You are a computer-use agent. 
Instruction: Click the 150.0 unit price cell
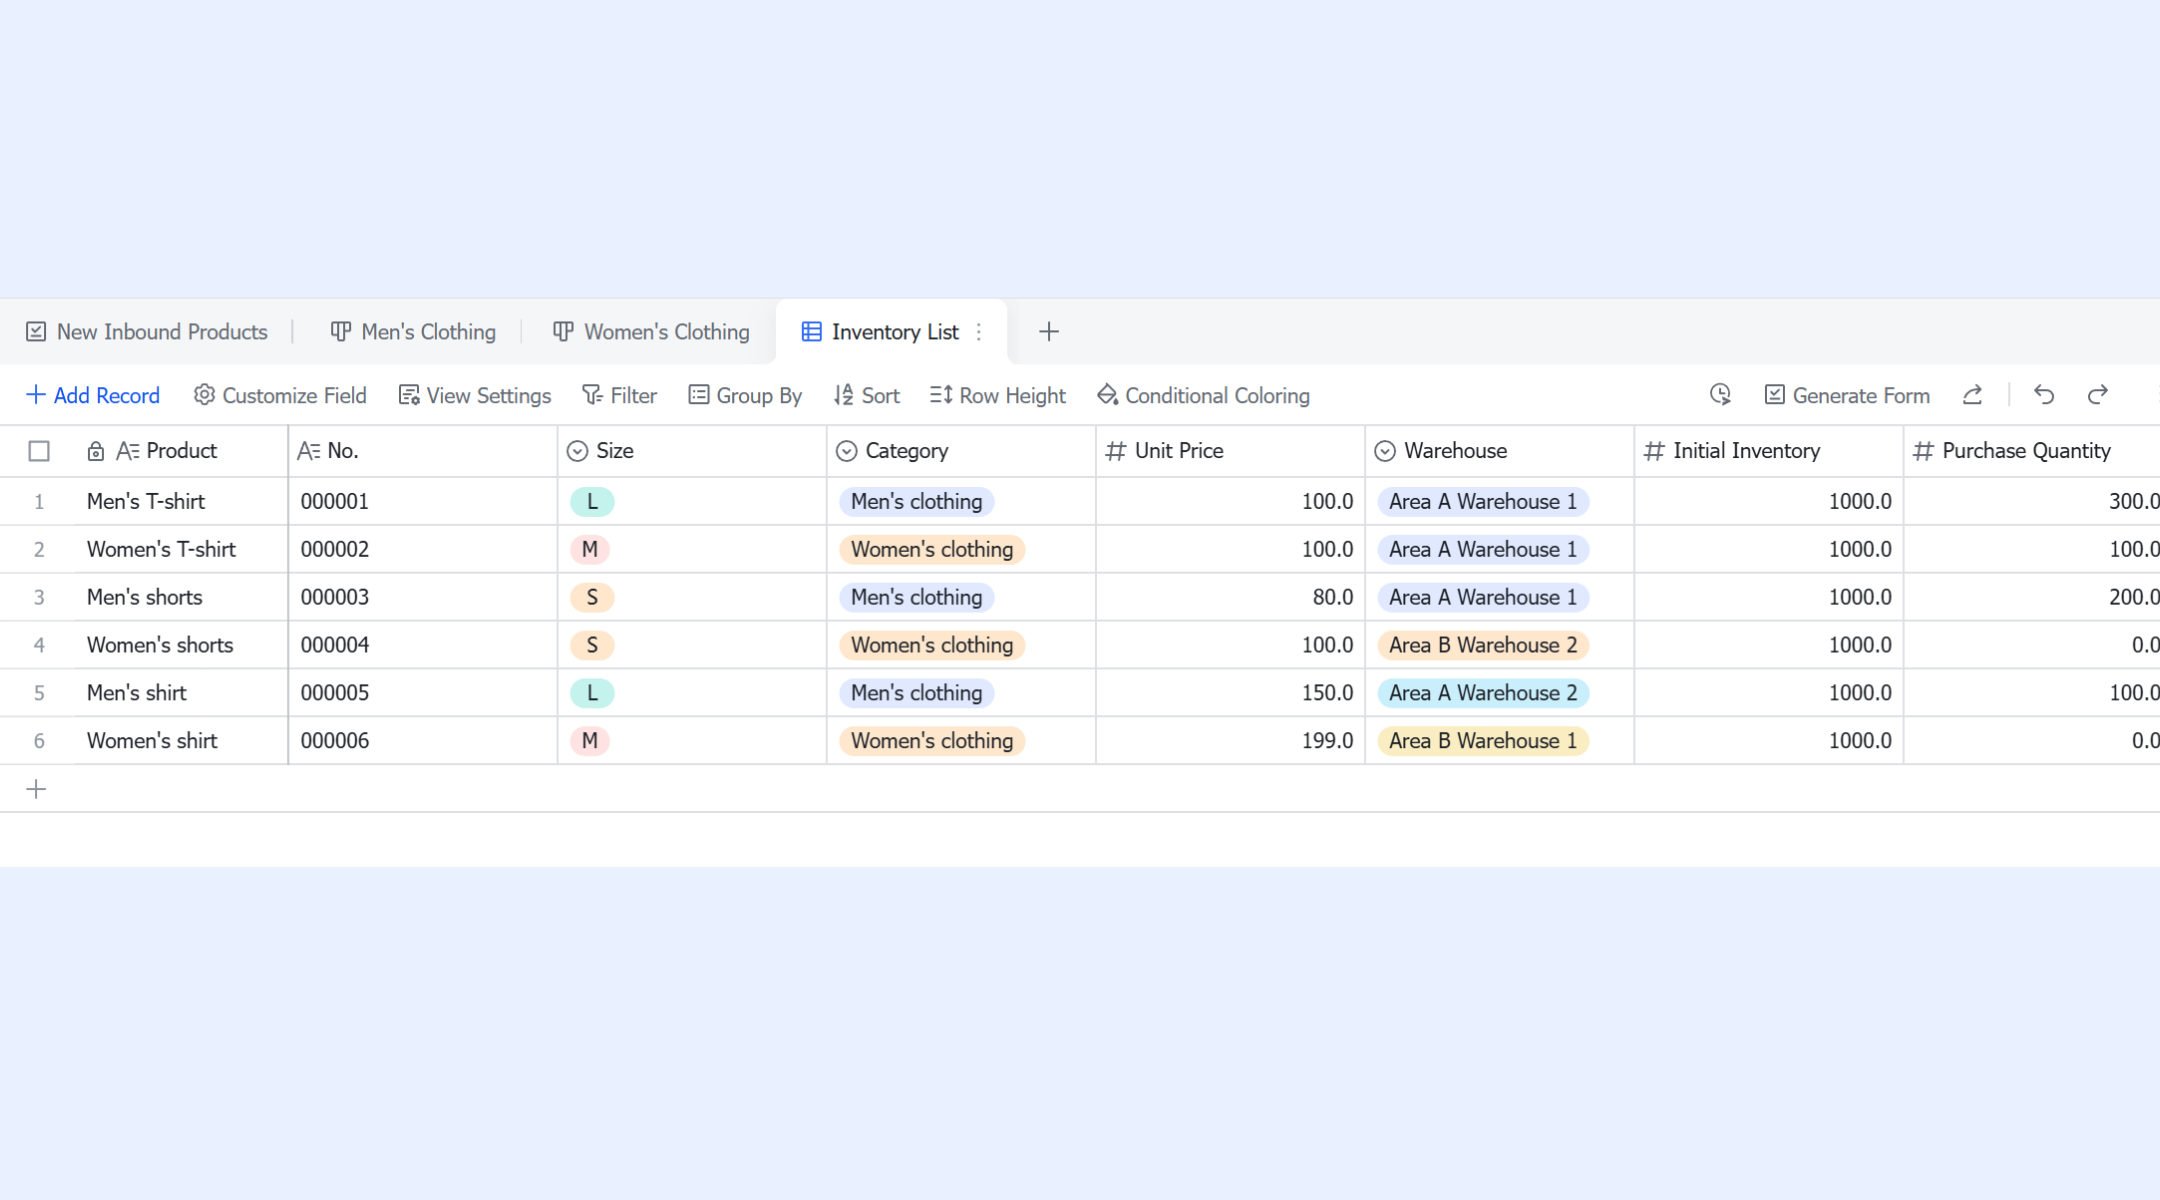[1230, 693]
